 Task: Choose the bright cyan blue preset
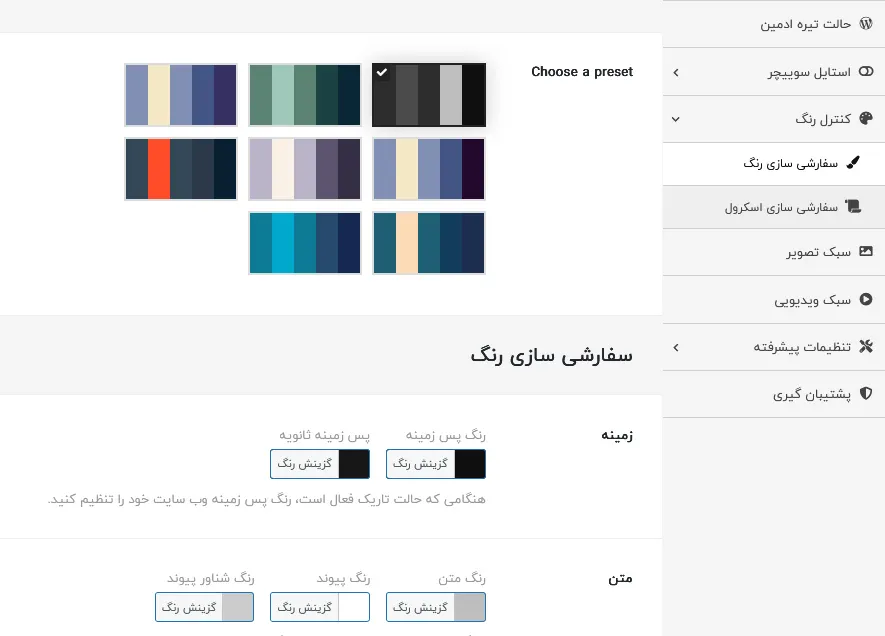305,243
